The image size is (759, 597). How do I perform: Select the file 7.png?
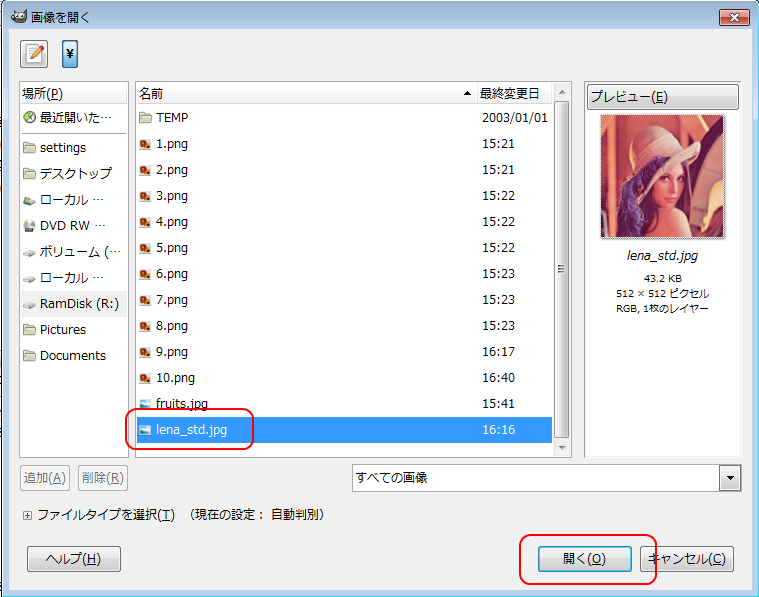coord(344,300)
